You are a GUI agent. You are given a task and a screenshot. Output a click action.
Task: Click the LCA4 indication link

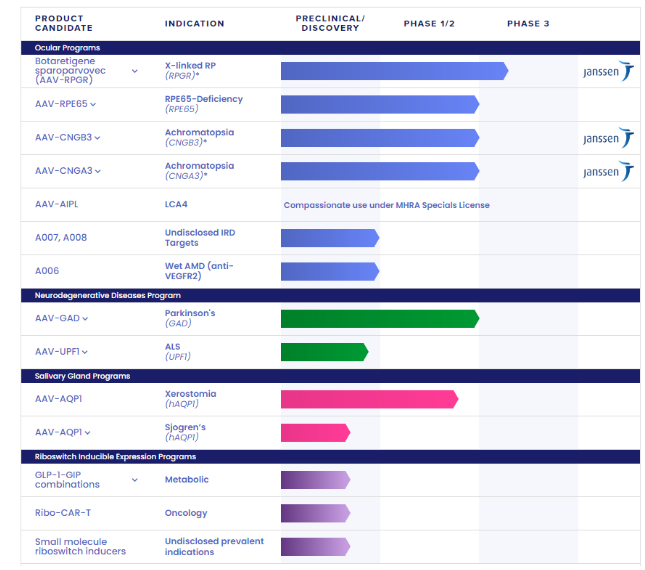(x=177, y=205)
